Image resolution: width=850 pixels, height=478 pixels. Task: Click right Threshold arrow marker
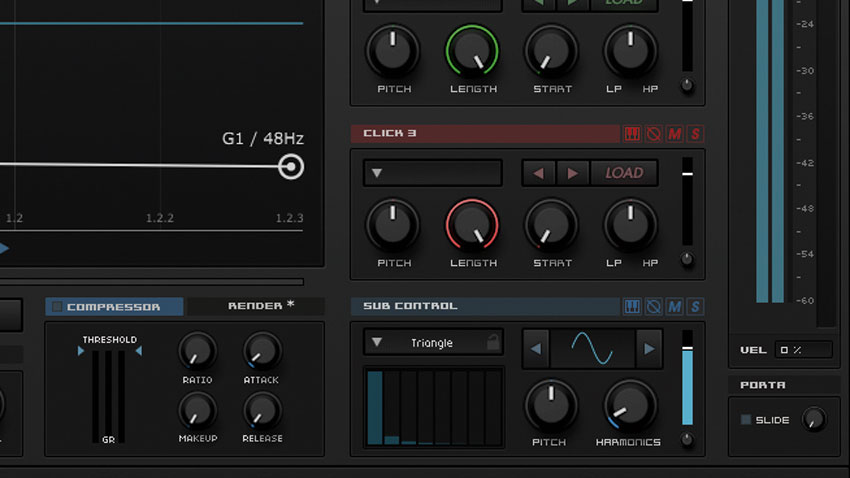click(x=139, y=351)
